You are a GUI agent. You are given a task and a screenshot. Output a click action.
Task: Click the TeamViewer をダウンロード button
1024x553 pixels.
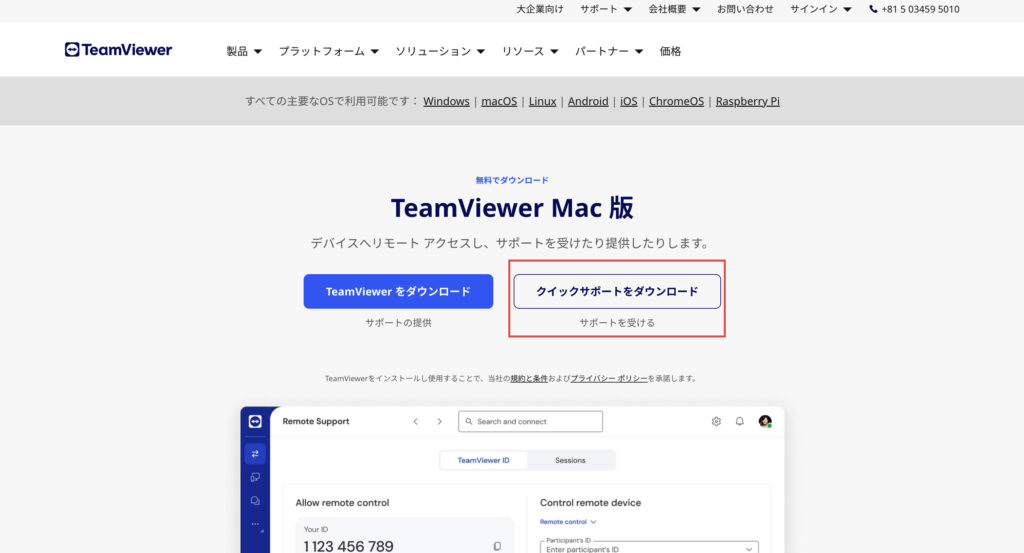point(398,292)
